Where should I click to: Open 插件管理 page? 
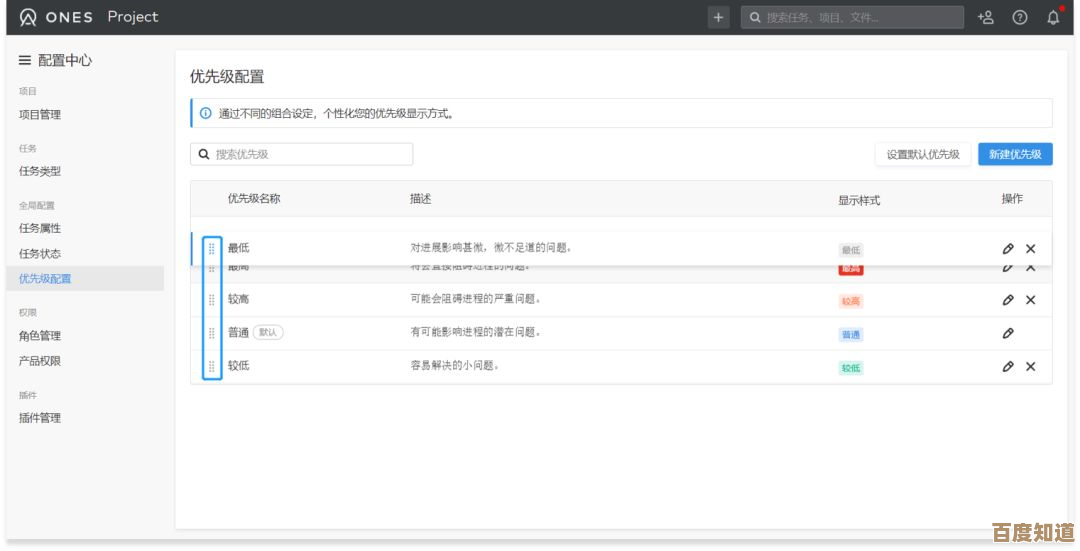click(x=40, y=418)
